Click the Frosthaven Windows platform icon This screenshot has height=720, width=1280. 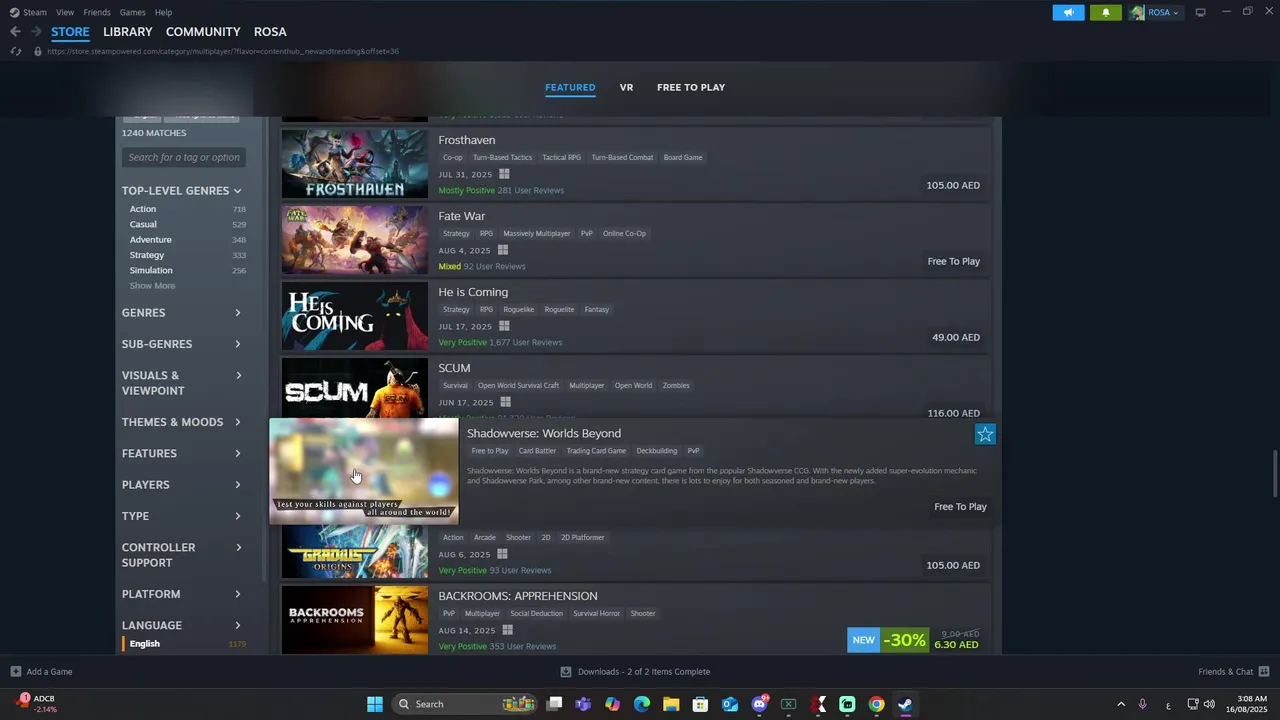click(504, 174)
